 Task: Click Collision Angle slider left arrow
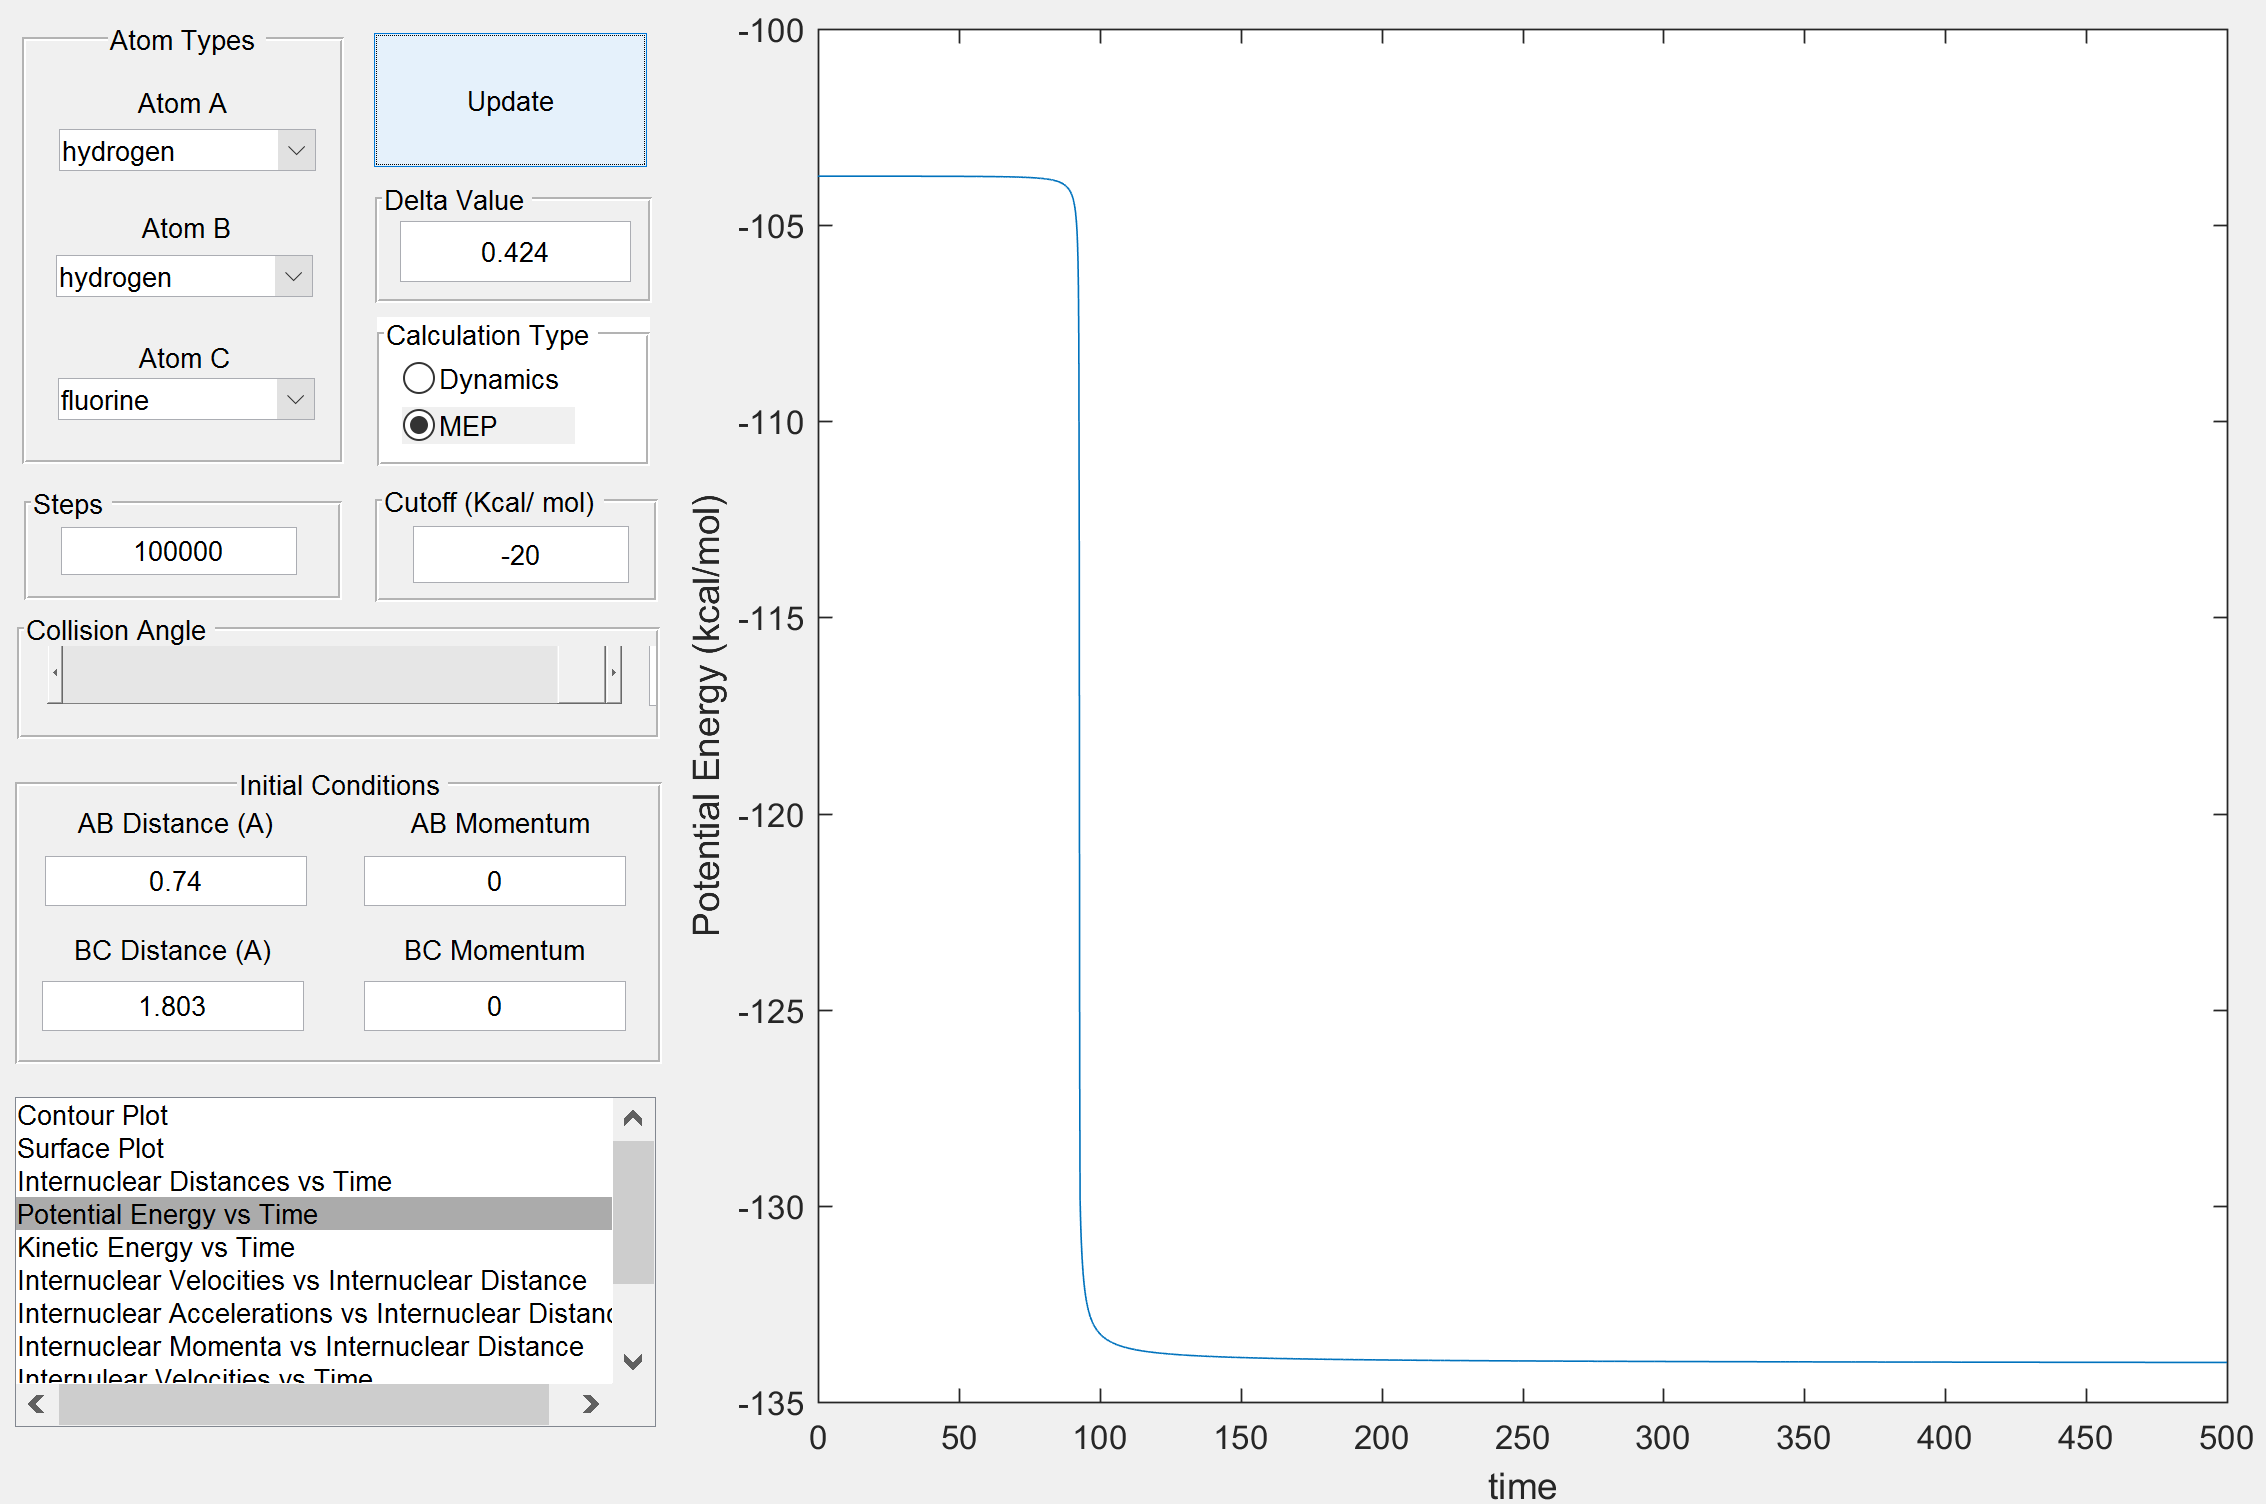[55, 674]
